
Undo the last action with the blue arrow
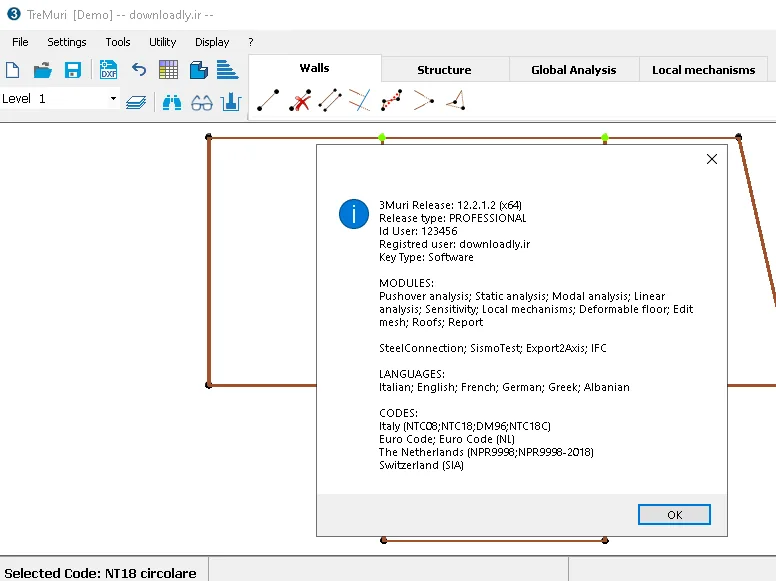139,70
